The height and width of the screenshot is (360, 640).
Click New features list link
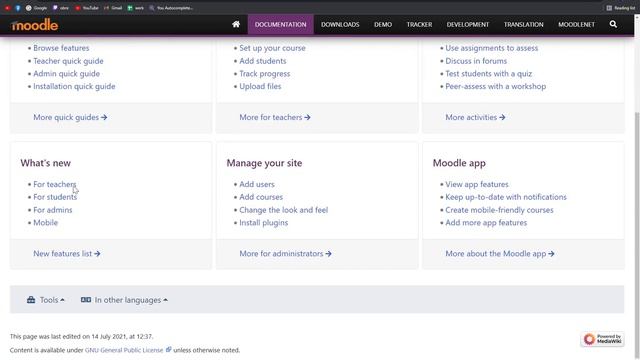point(67,253)
